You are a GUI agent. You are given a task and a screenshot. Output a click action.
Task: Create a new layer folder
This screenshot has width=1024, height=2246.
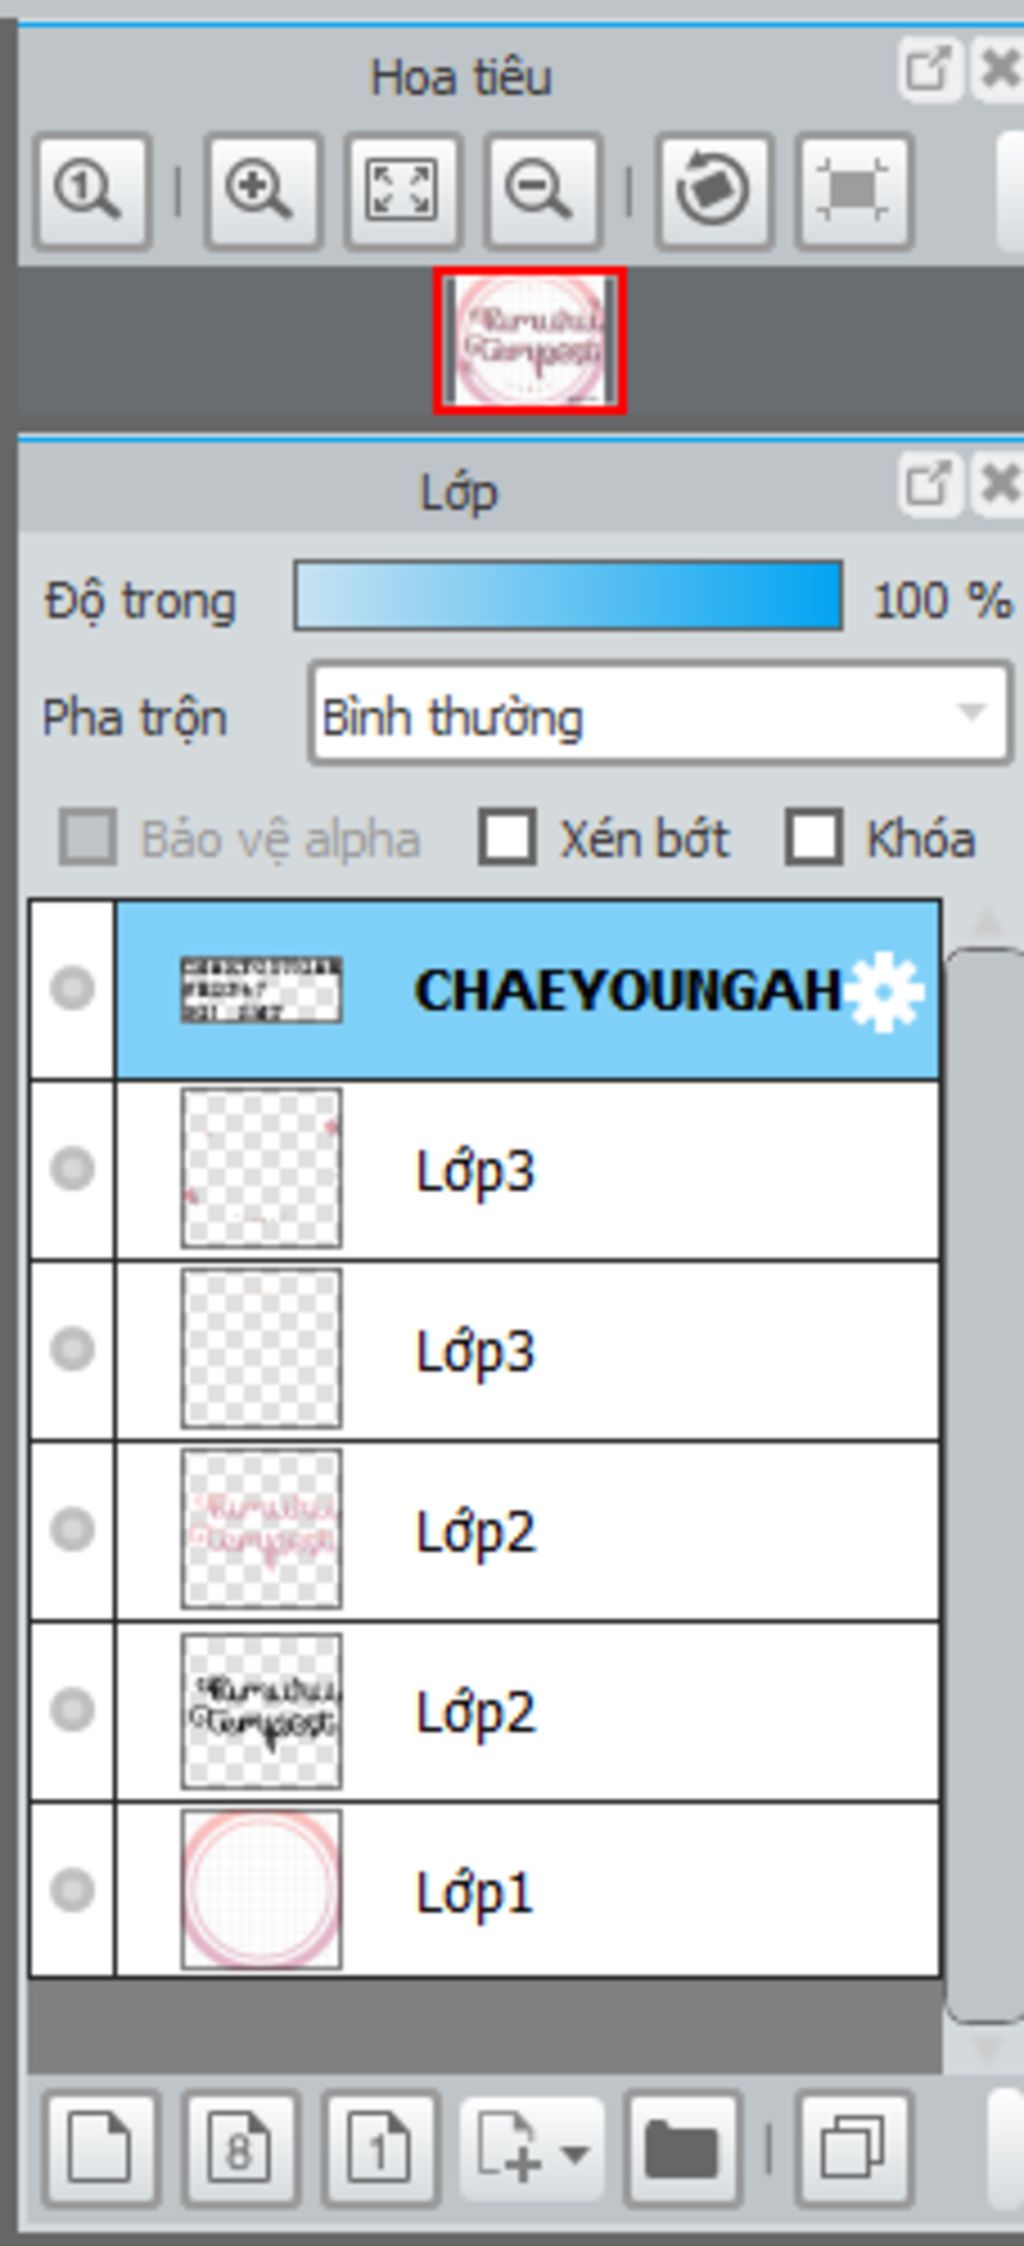(683, 2148)
